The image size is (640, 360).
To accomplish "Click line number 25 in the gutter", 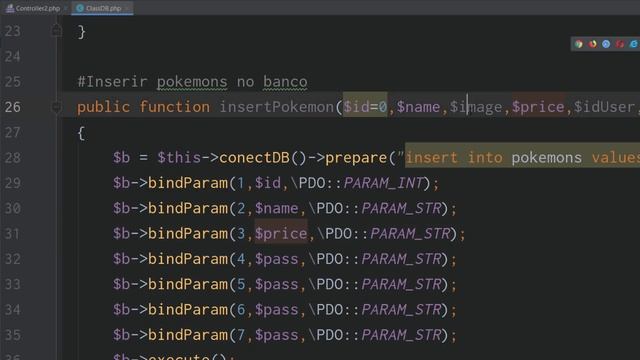I will [x=12, y=82].
